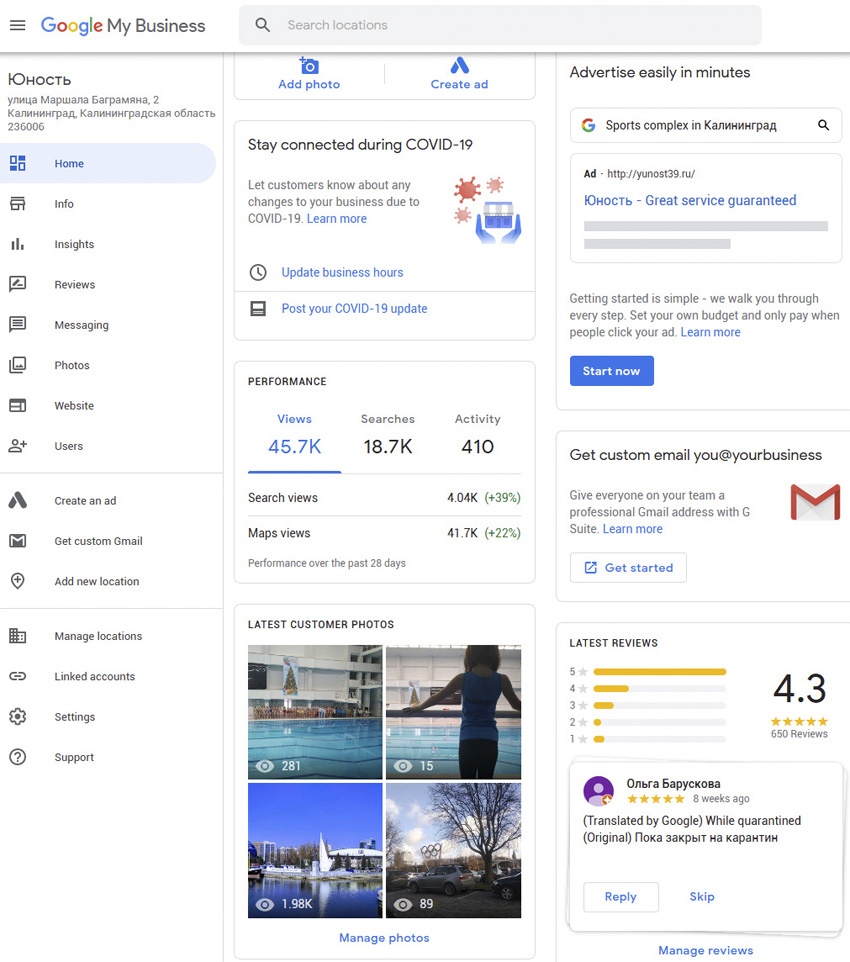Screen dimensions: 850x962
Task: Click the 5-star rating bar
Action: coord(659,672)
